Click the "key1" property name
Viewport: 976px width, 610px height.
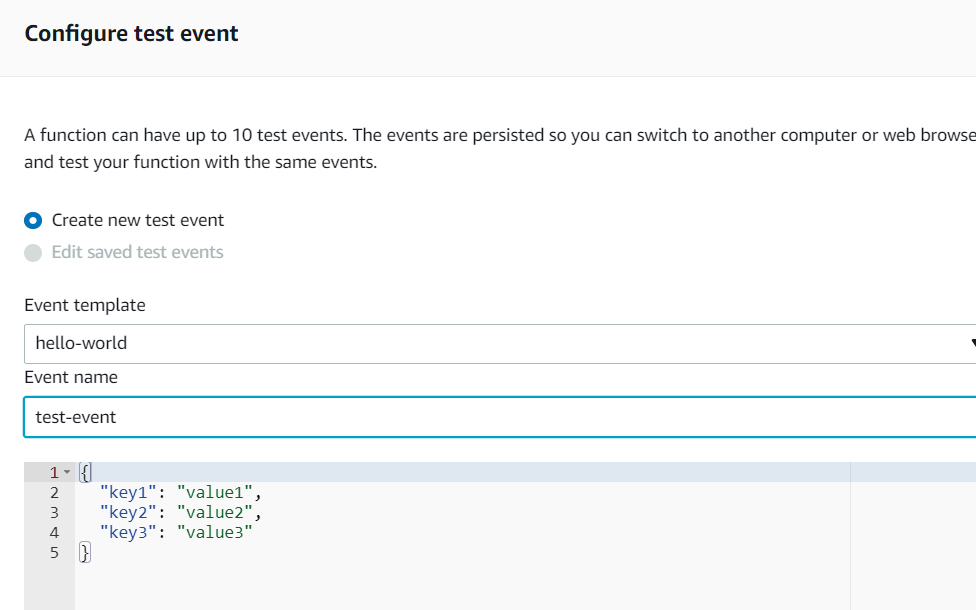pyautogui.click(x=128, y=492)
